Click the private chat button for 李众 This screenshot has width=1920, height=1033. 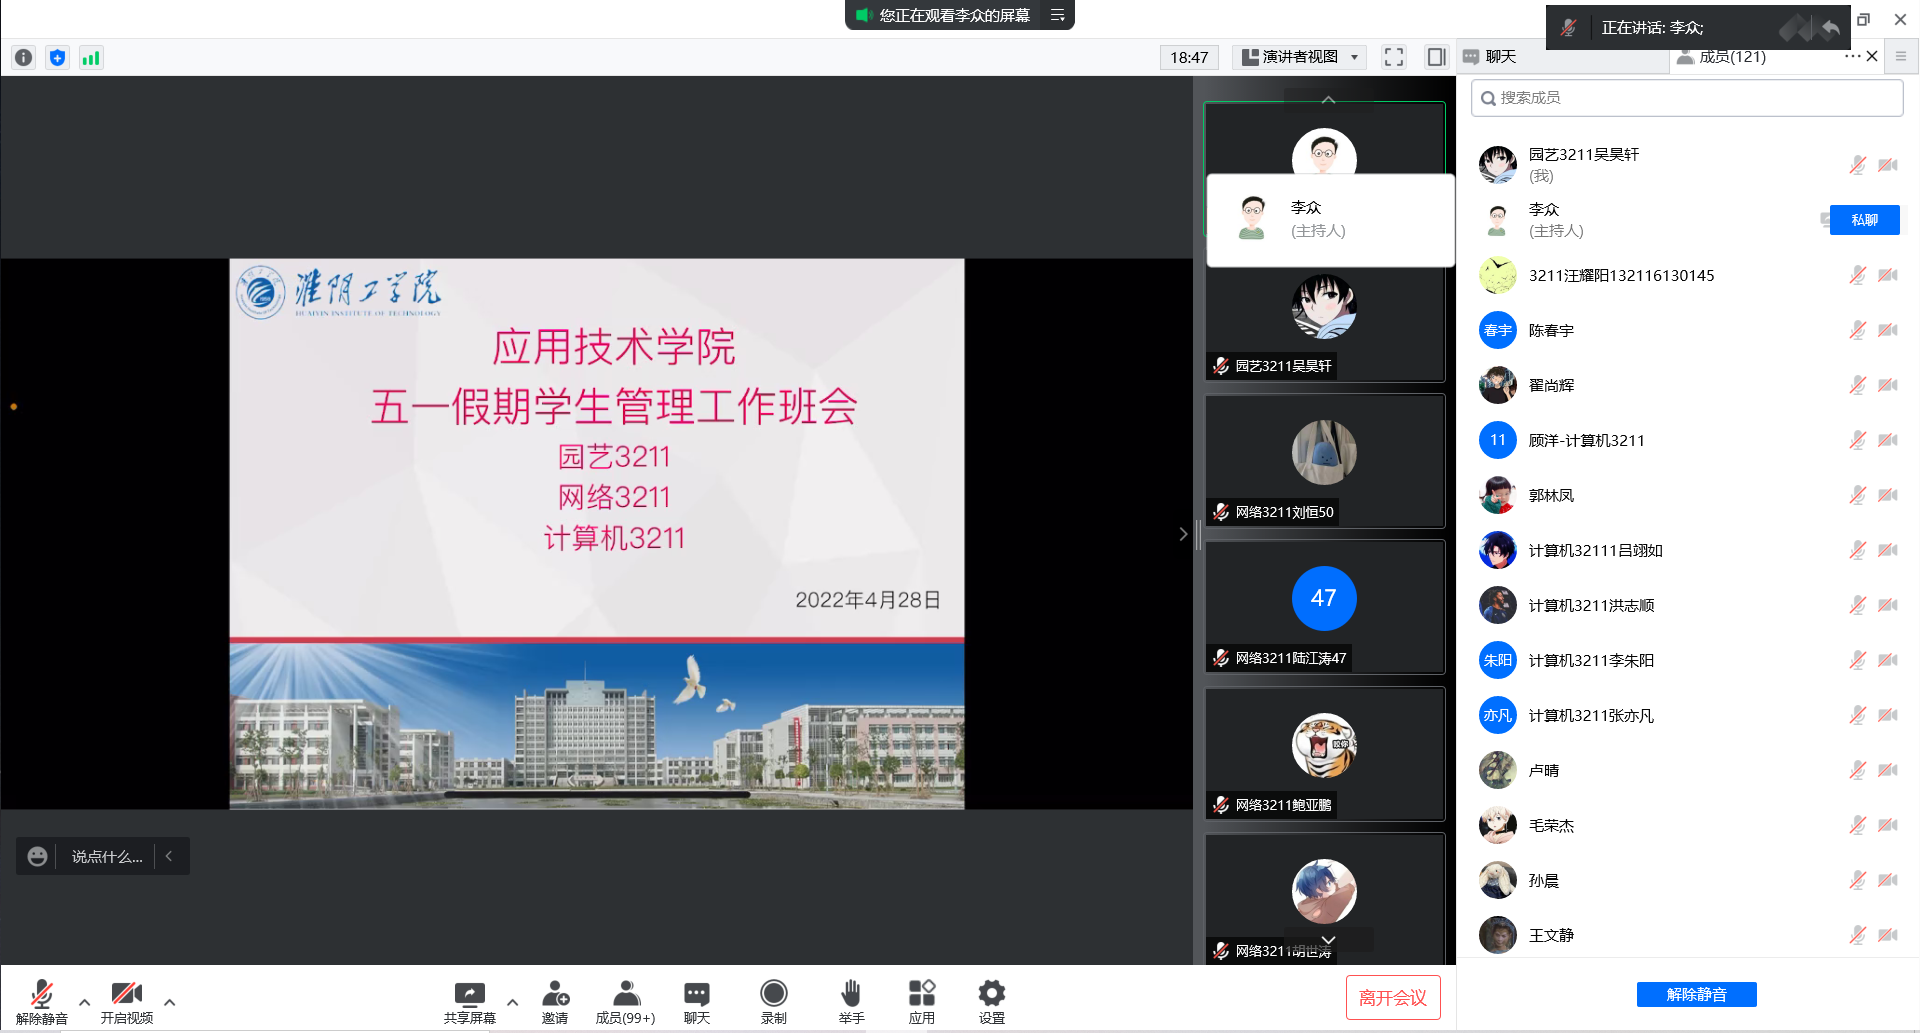click(1864, 220)
